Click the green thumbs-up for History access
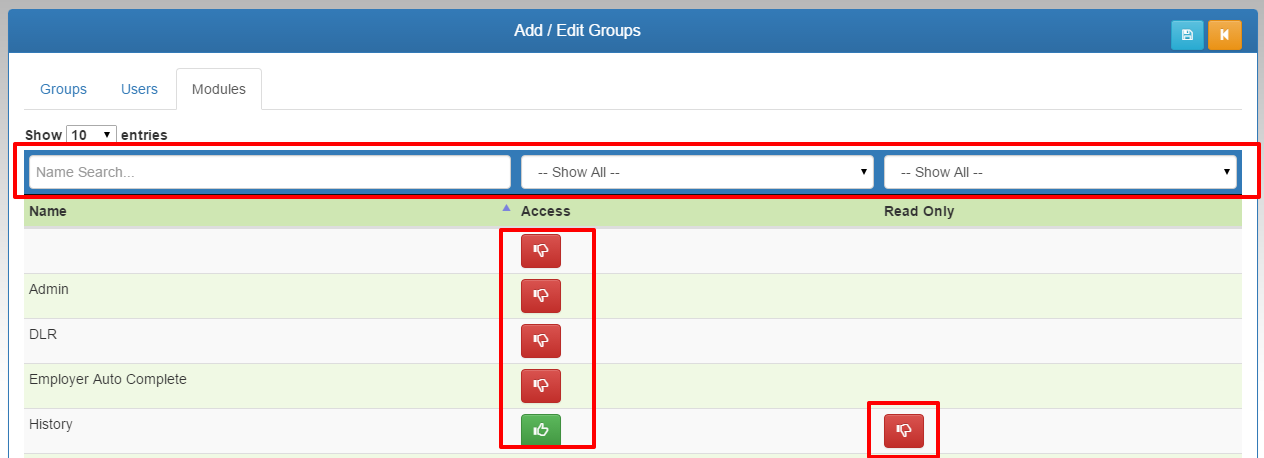This screenshot has width=1264, height=458. 541,430
